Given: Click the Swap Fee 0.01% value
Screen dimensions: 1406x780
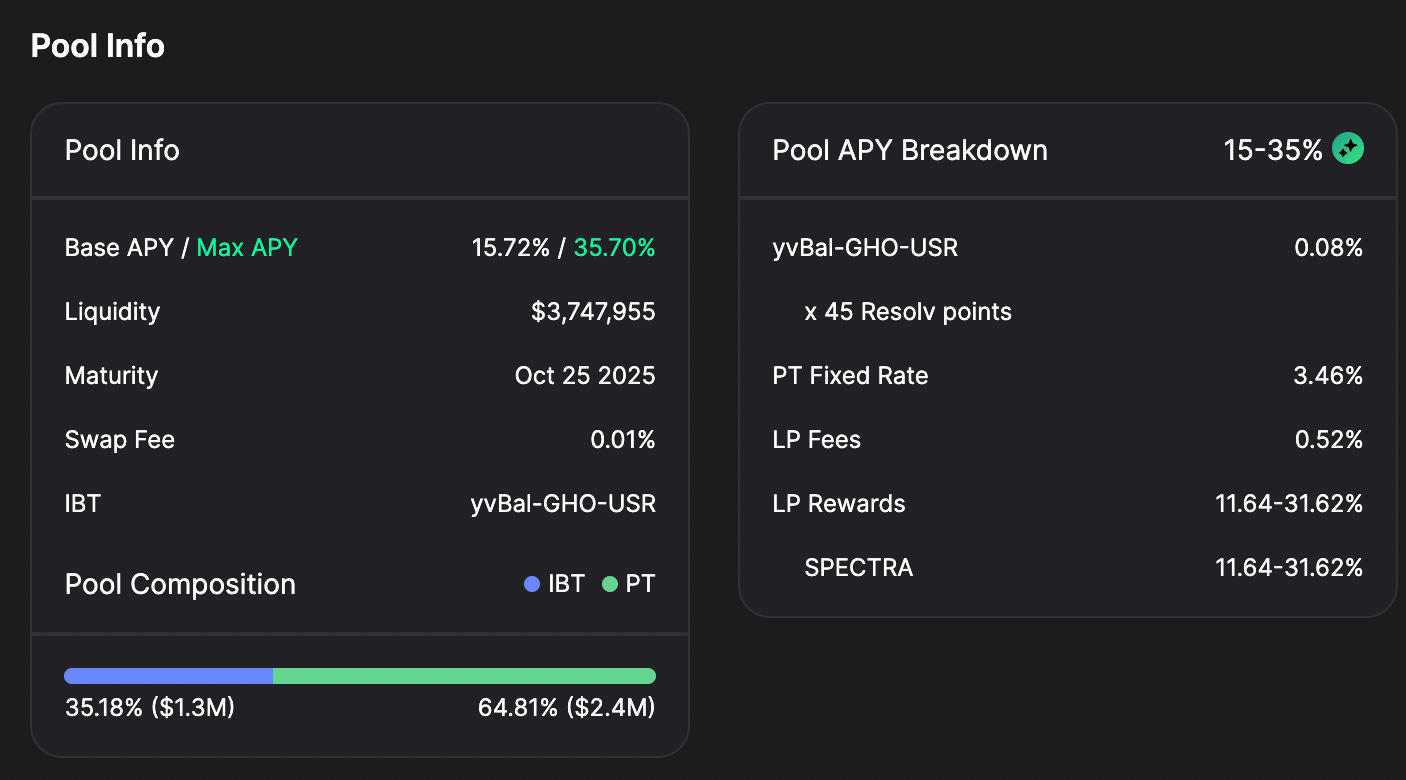Looking at the screenshot, I should click(x=623, y=440).
